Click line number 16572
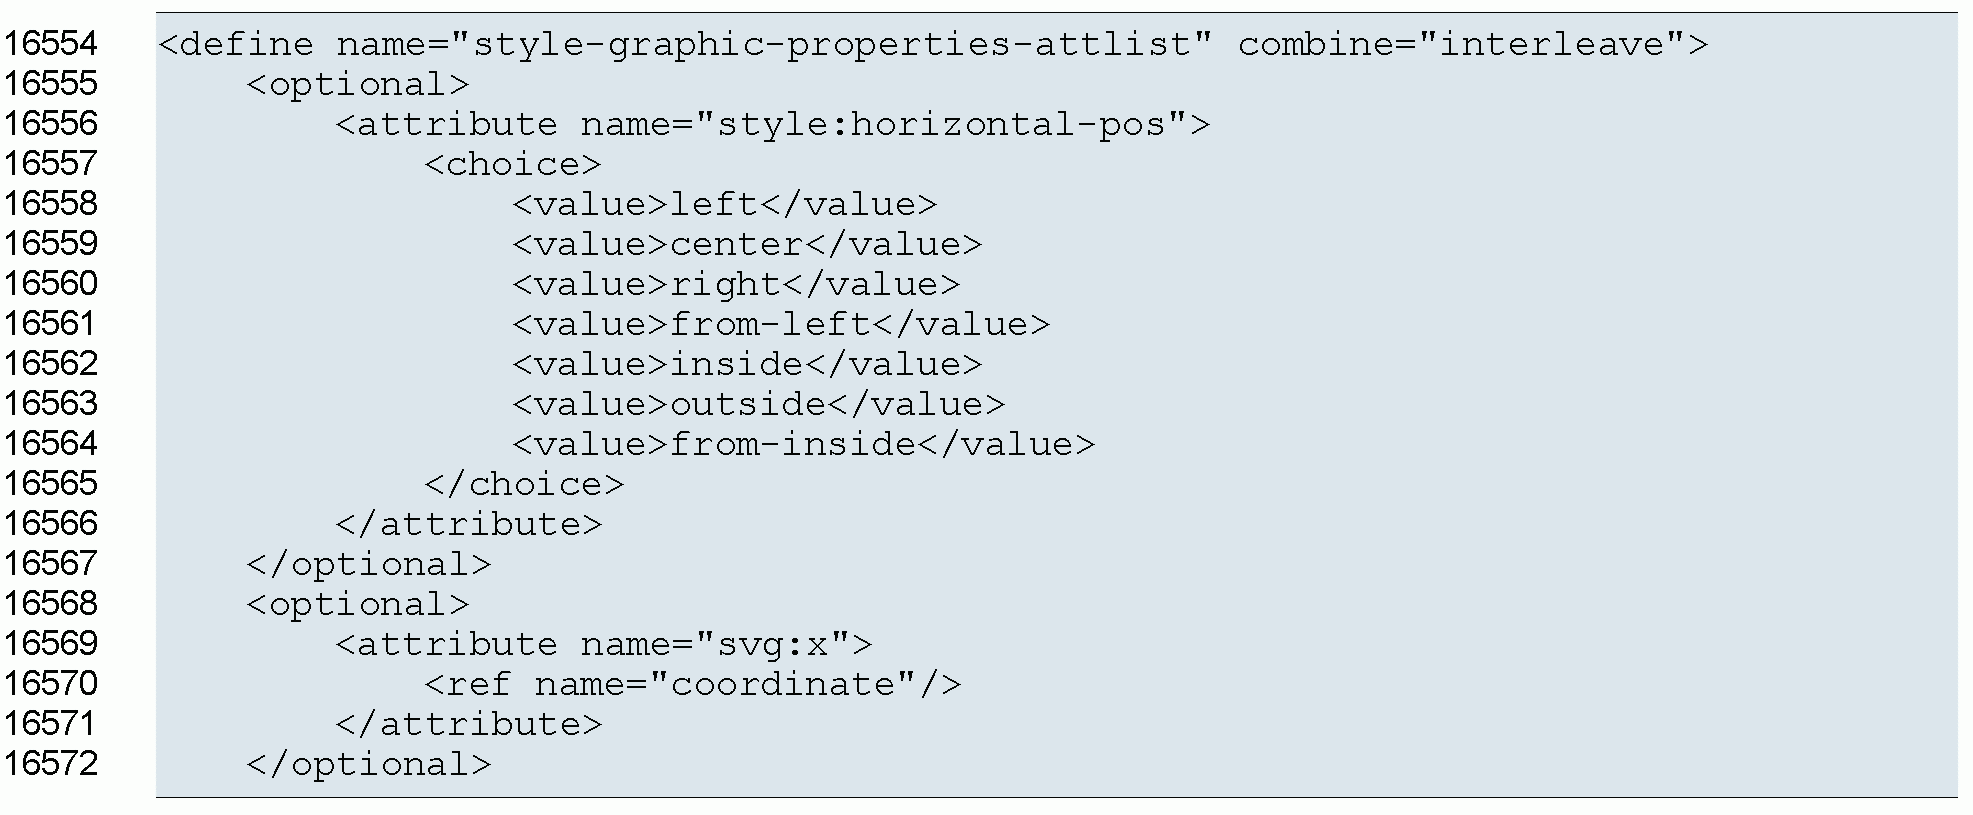The width and height of the screenshot is (1973, 815). tap(51, 764)
